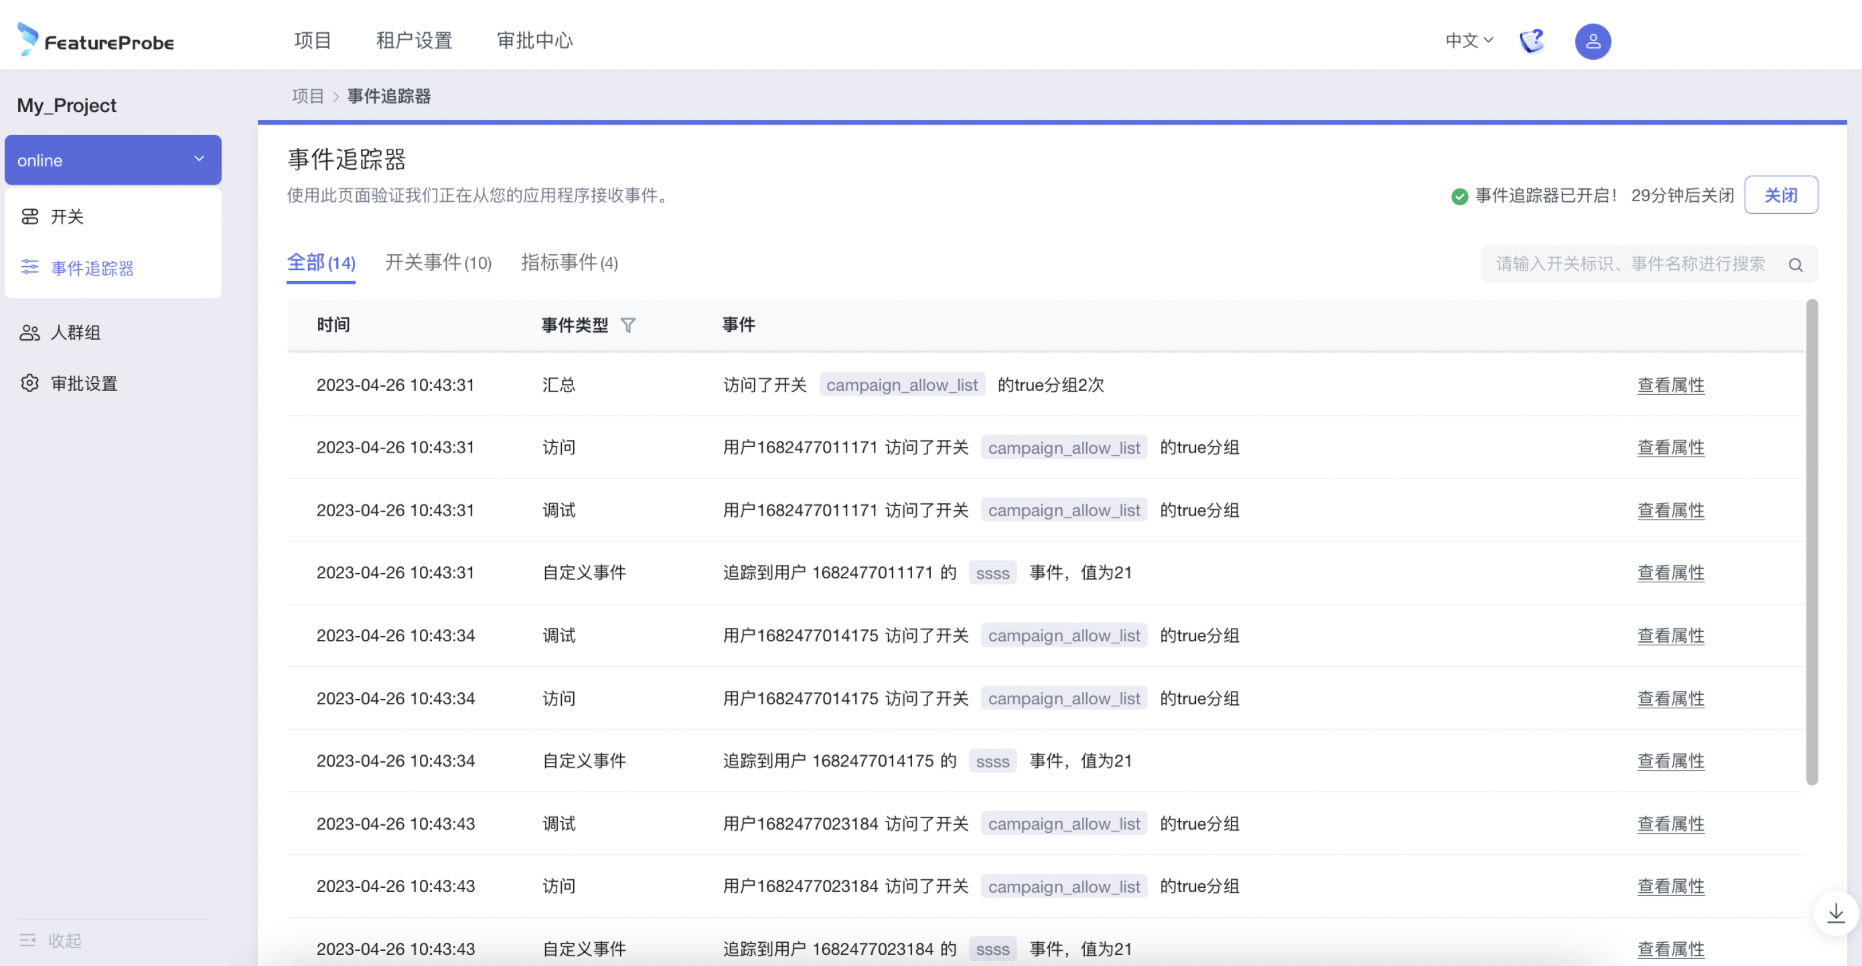Click the scroll-to-bottom download arrow icon
Viewport: 1862px width, 966px height.
pyautogui.click(x=1835, y=913)
